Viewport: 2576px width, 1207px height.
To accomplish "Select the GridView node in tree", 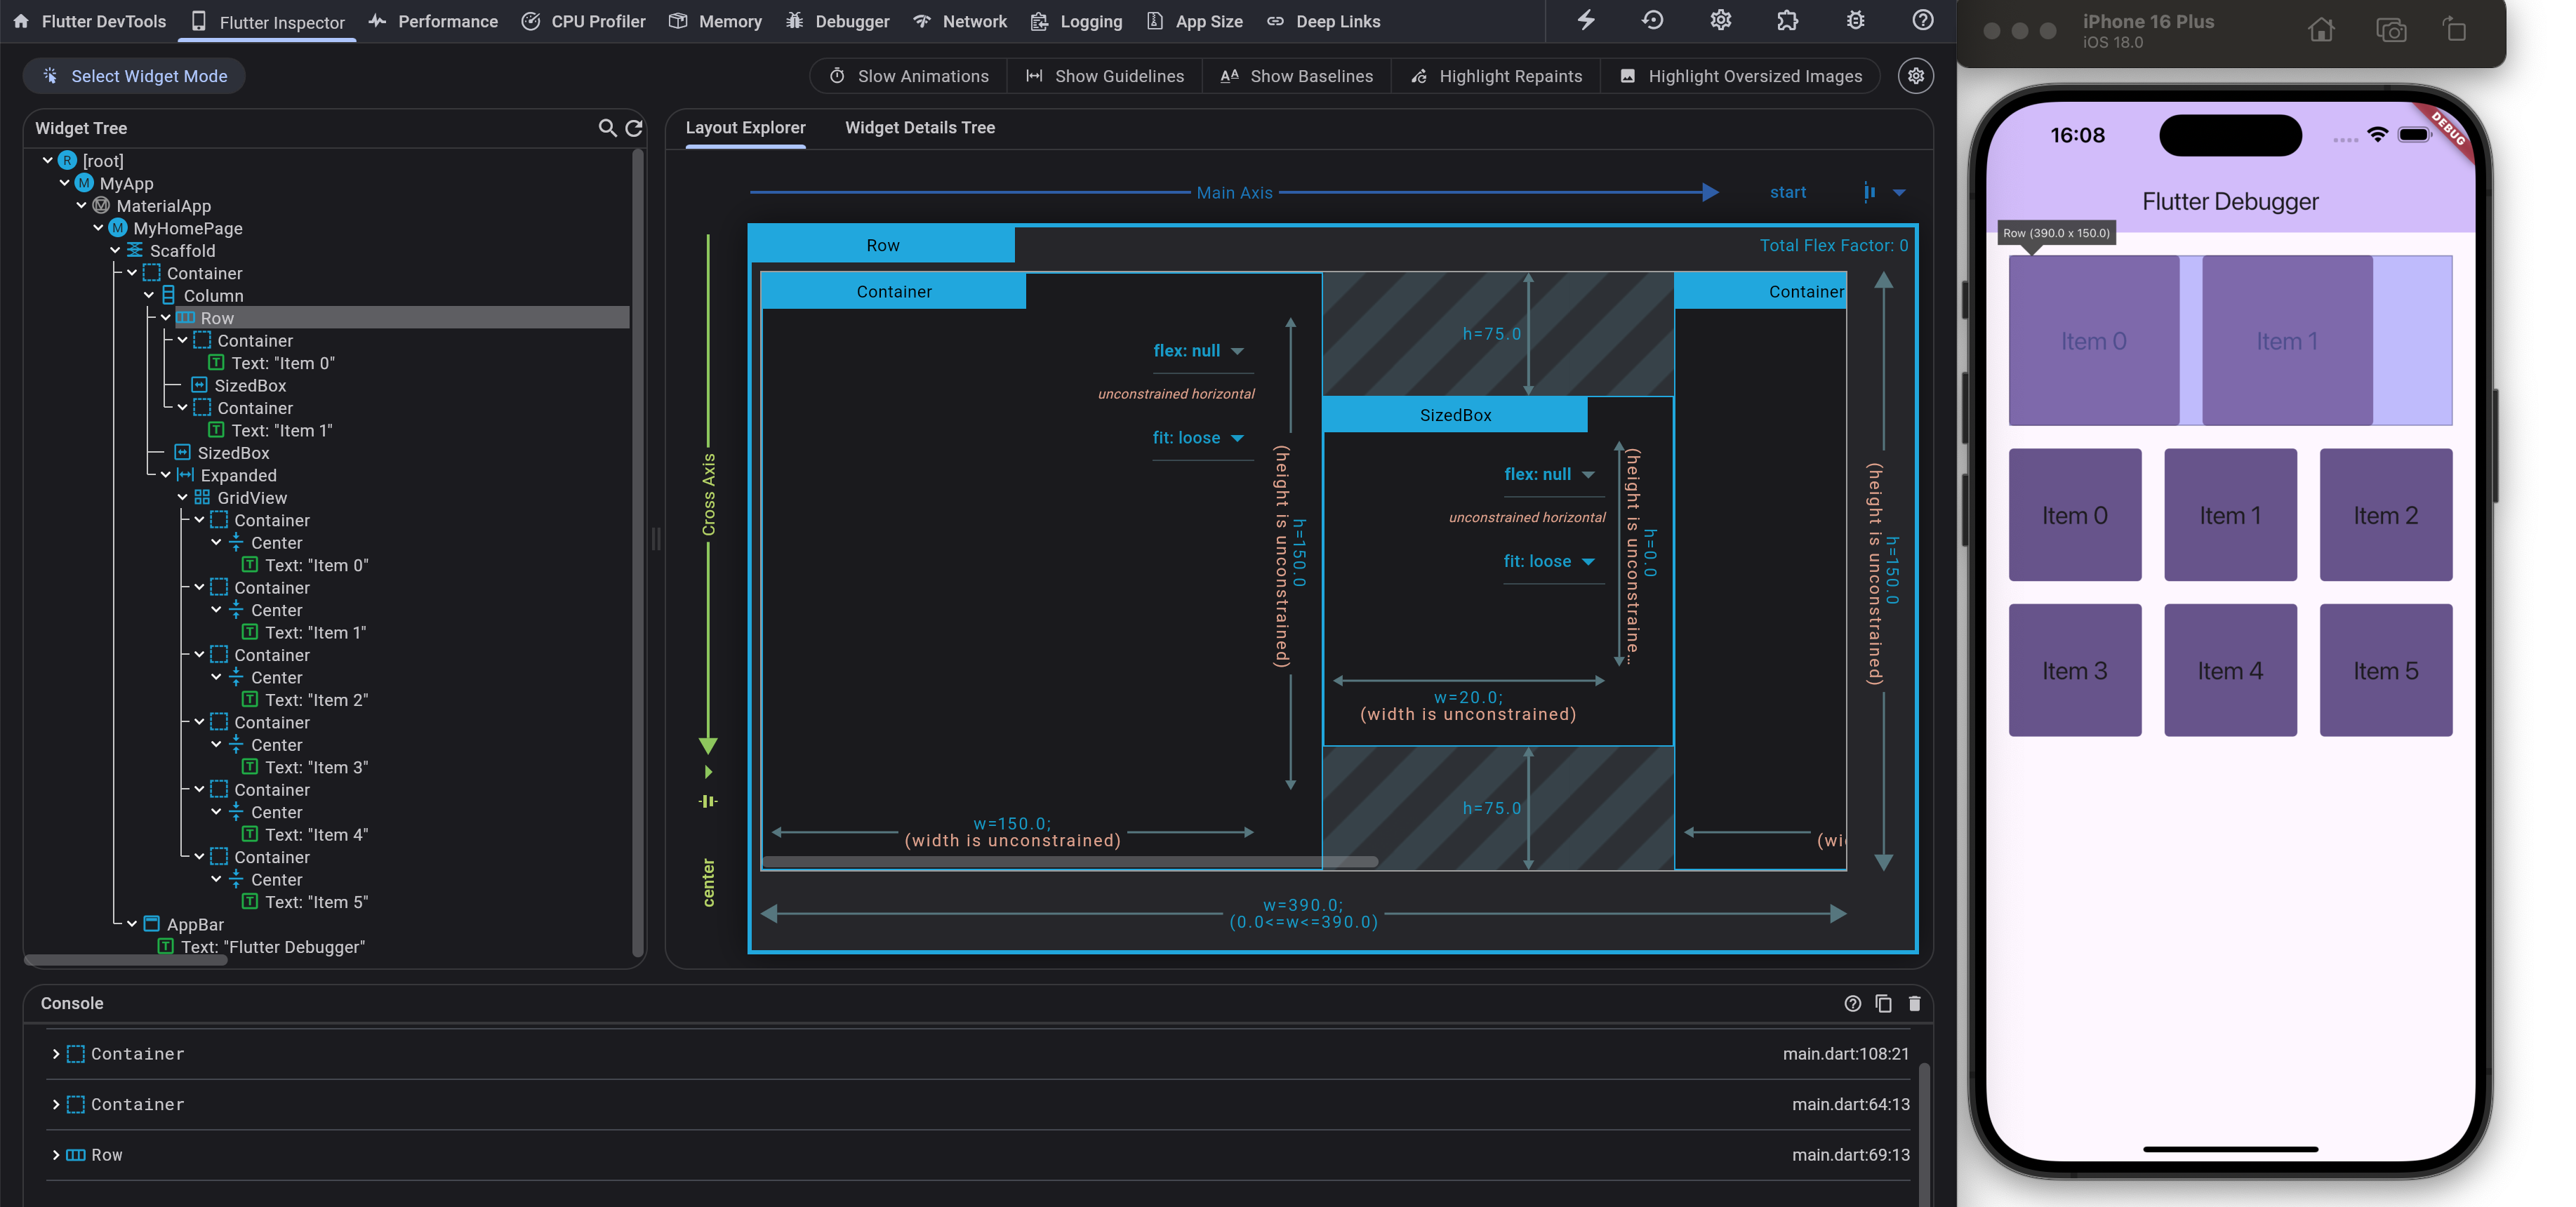I will 251,498.
